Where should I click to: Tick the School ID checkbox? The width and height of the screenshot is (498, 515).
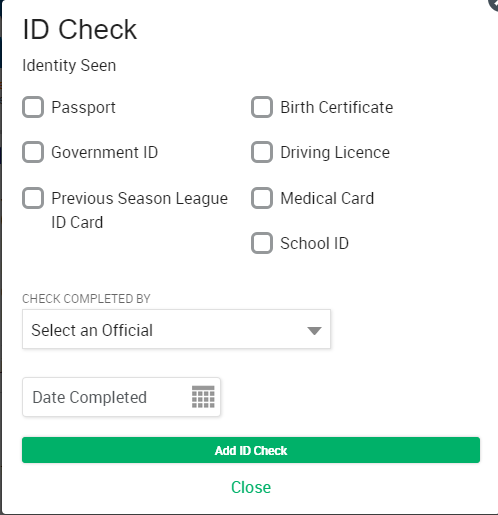(x=262, y=243)
